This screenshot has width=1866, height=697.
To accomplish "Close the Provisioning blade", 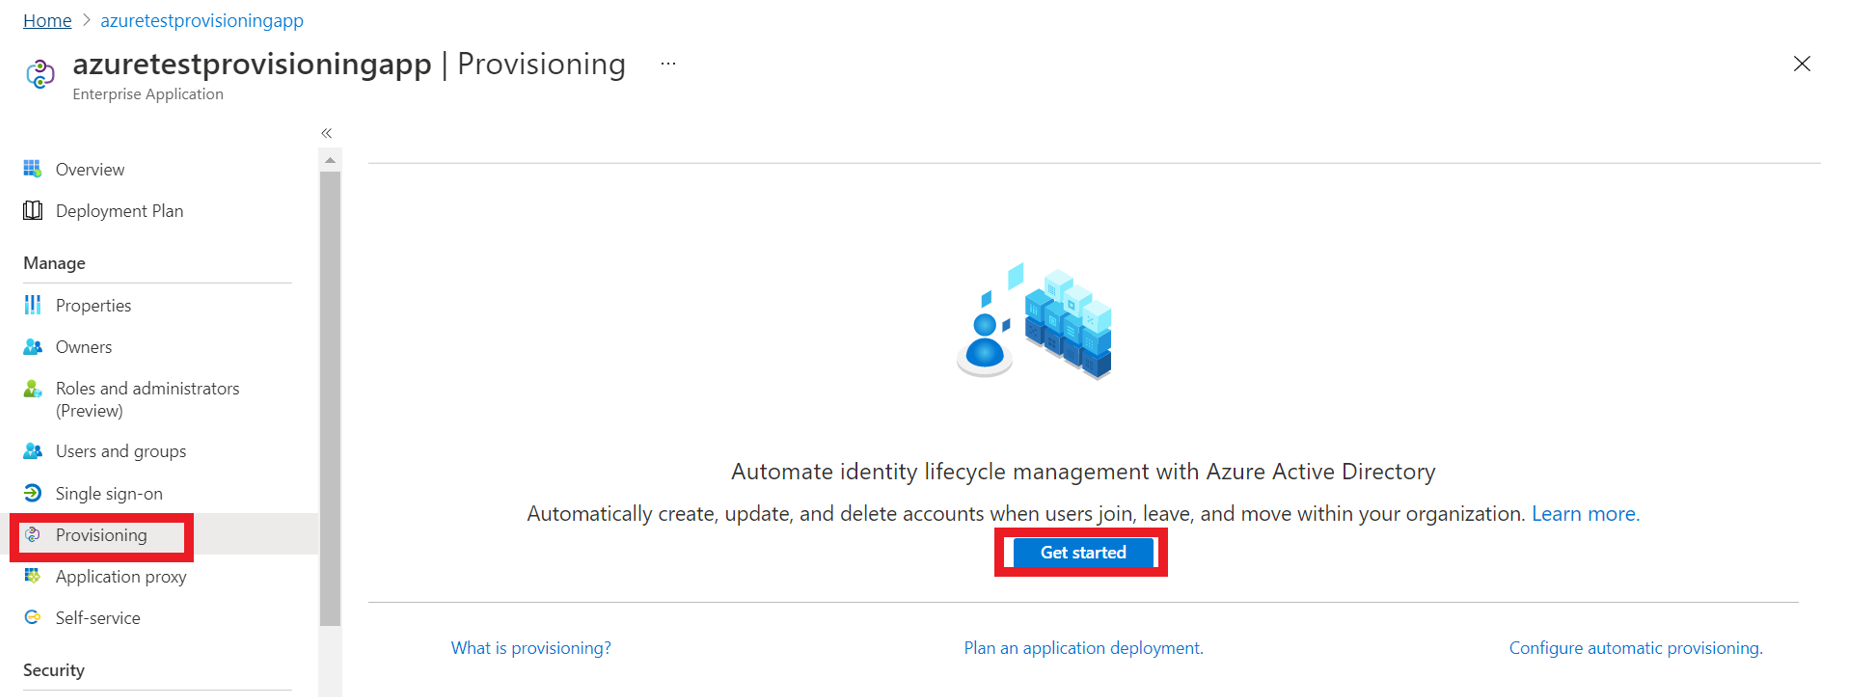I will [1802, 64].
